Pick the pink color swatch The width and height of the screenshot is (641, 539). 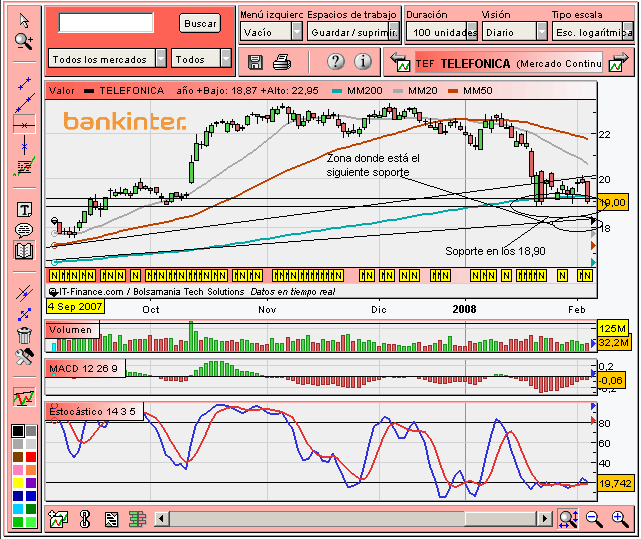[18, 470]
